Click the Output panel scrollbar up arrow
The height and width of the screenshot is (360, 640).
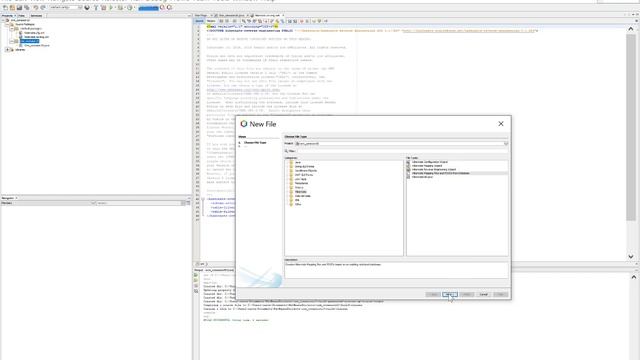pyautogui.click(x=633, y=277)
